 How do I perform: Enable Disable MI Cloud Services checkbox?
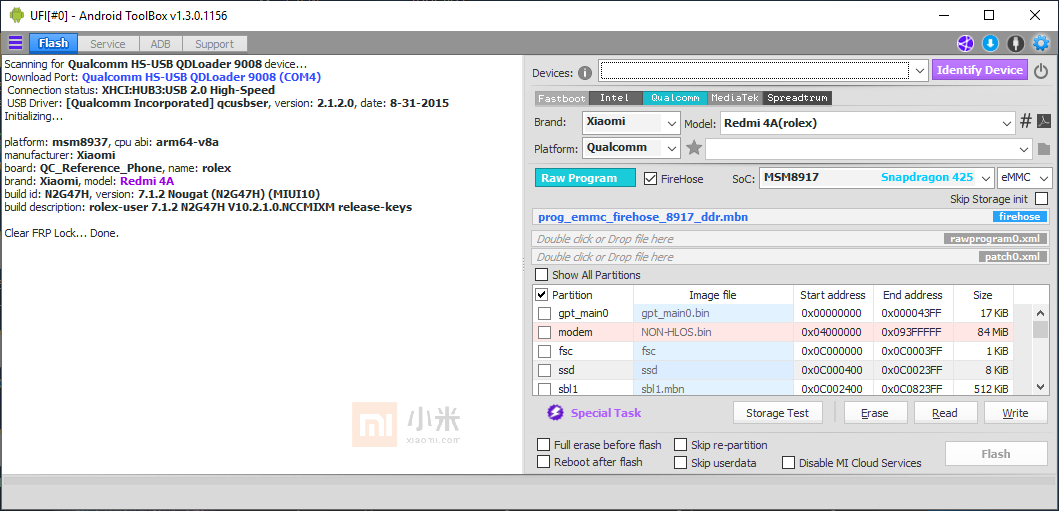pos(789,463)
